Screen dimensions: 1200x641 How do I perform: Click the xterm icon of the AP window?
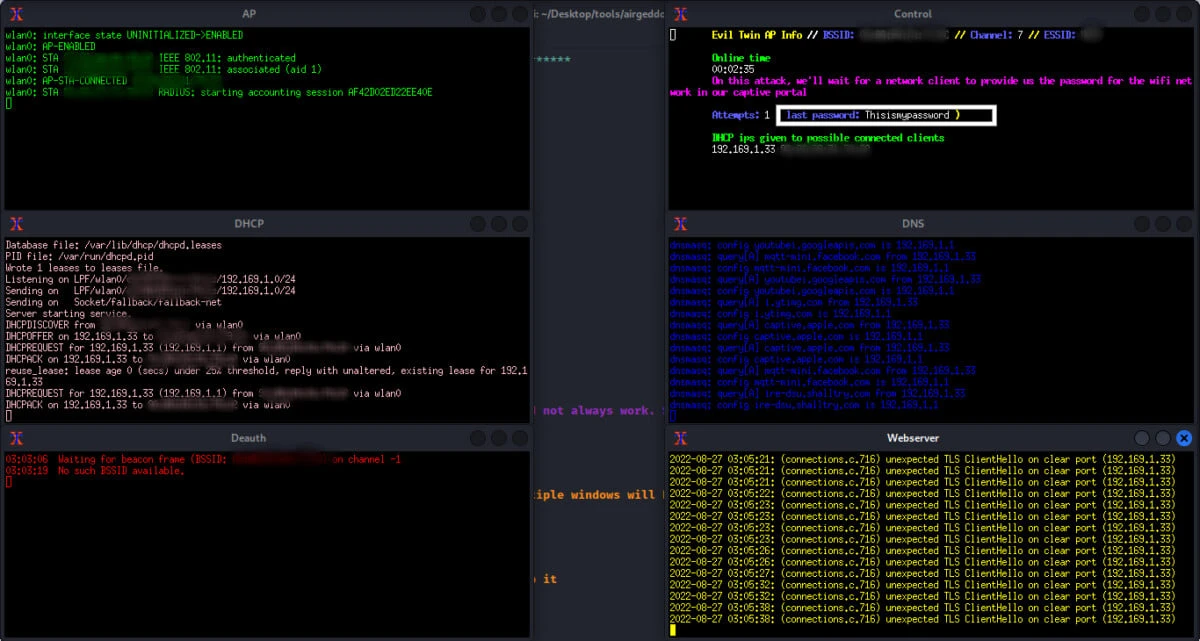click(16, 14)
